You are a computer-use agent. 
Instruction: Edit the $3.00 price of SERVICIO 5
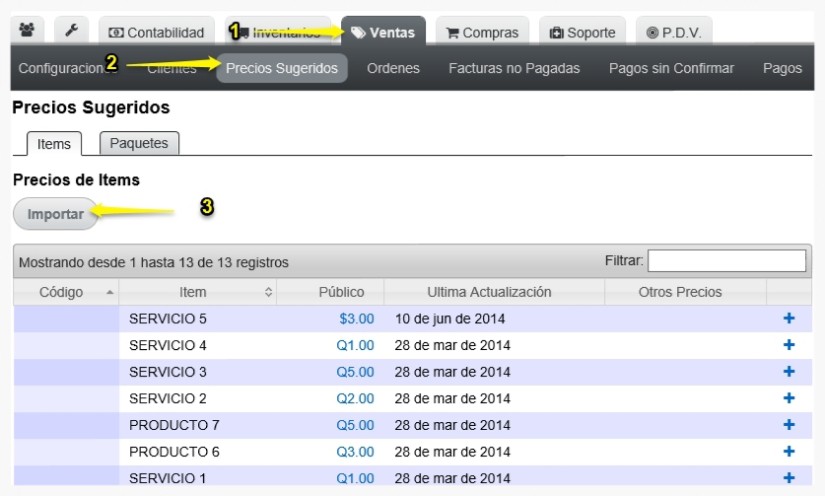point(357,319)
